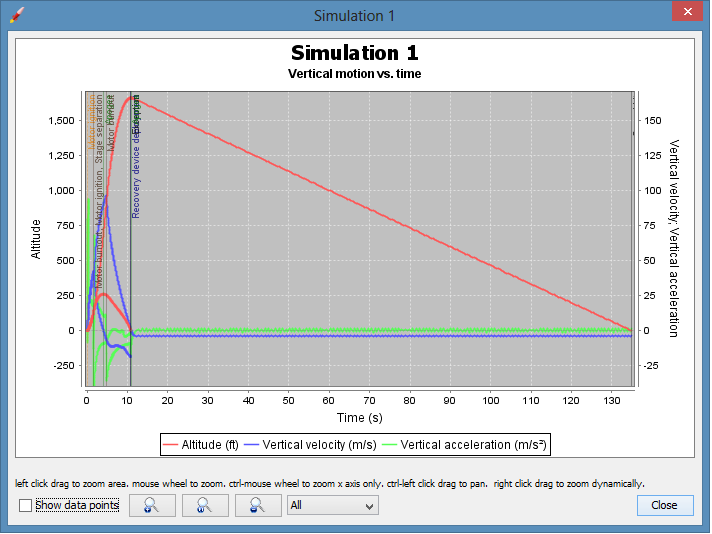Click the Stage separation event label
The height and width of the screenshot is (534, 712).
point(99,129)
